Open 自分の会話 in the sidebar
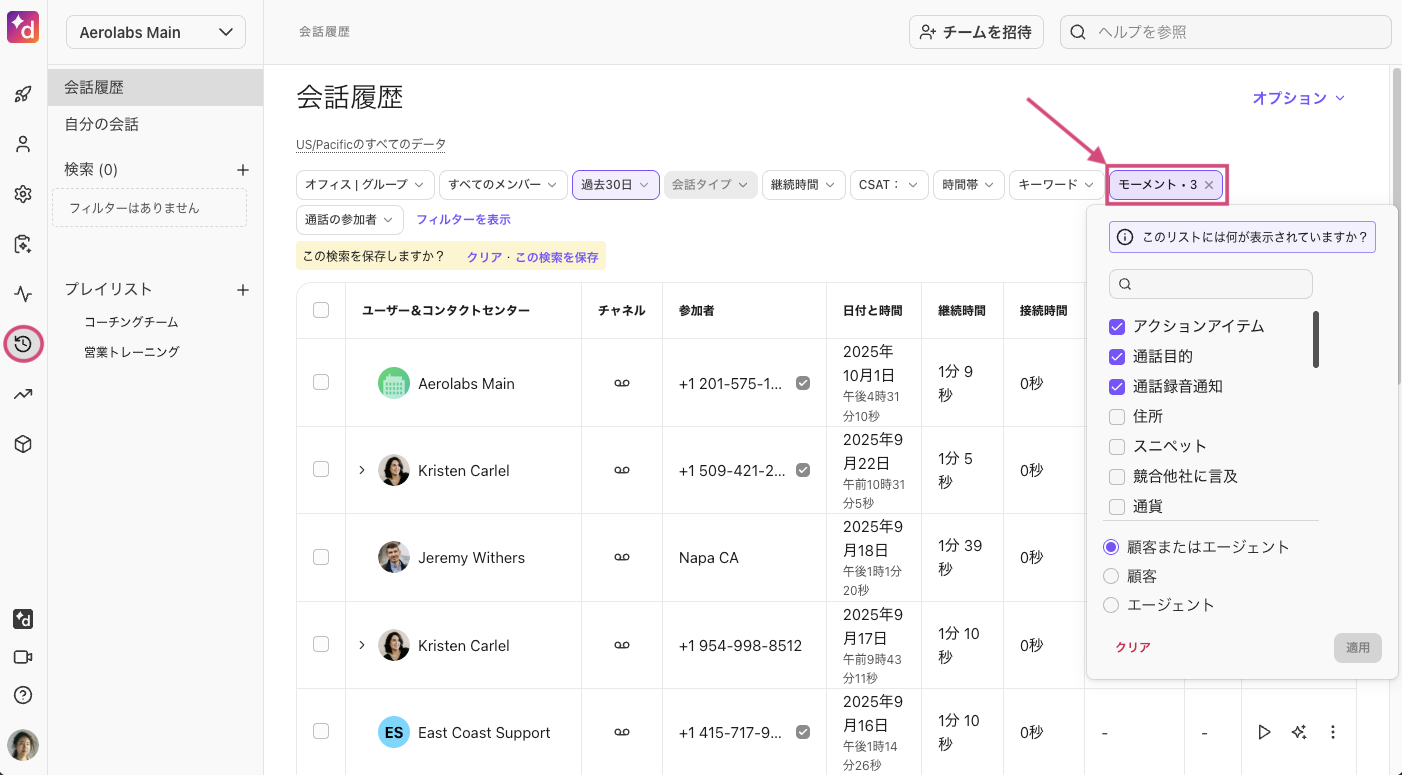 click(x=102, y=125)
